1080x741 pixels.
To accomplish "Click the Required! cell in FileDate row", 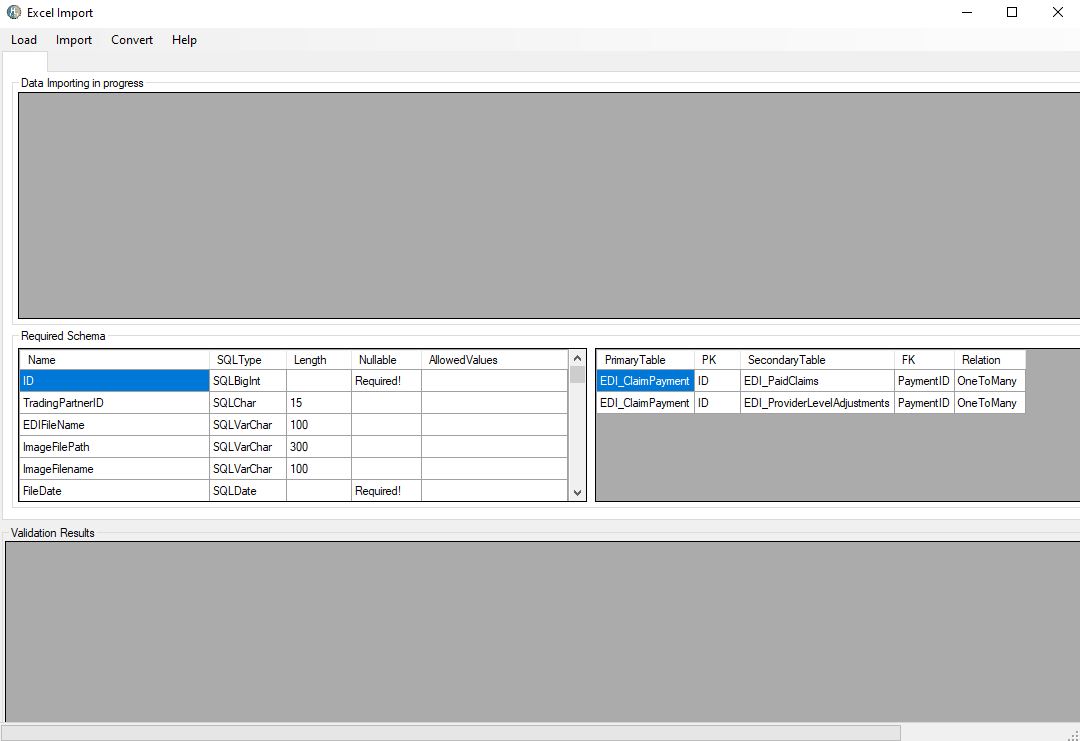I will (x=386, y=490).
